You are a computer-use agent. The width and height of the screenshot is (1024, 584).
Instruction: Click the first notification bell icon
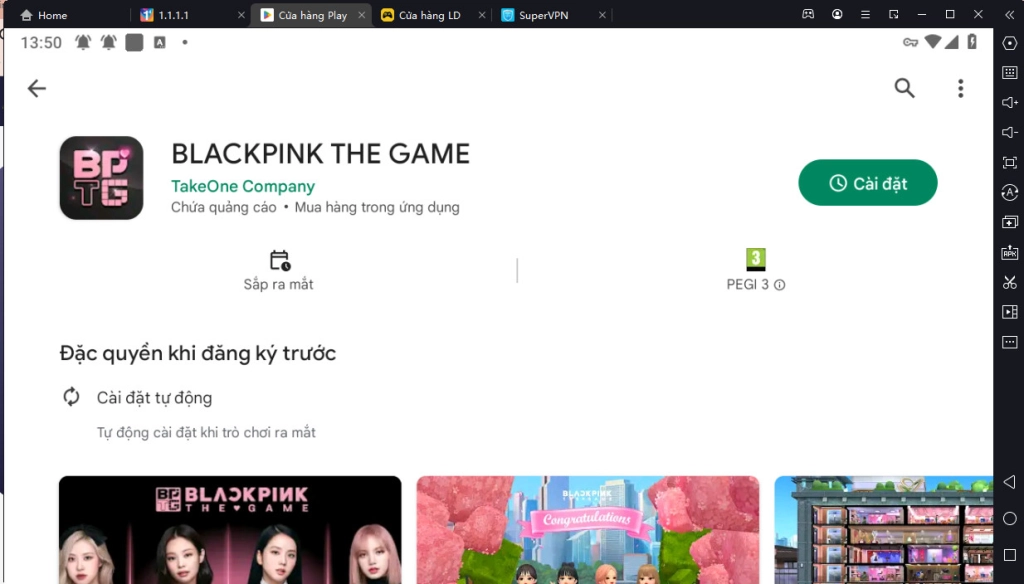pyautogui.click(x=83, y=42)
